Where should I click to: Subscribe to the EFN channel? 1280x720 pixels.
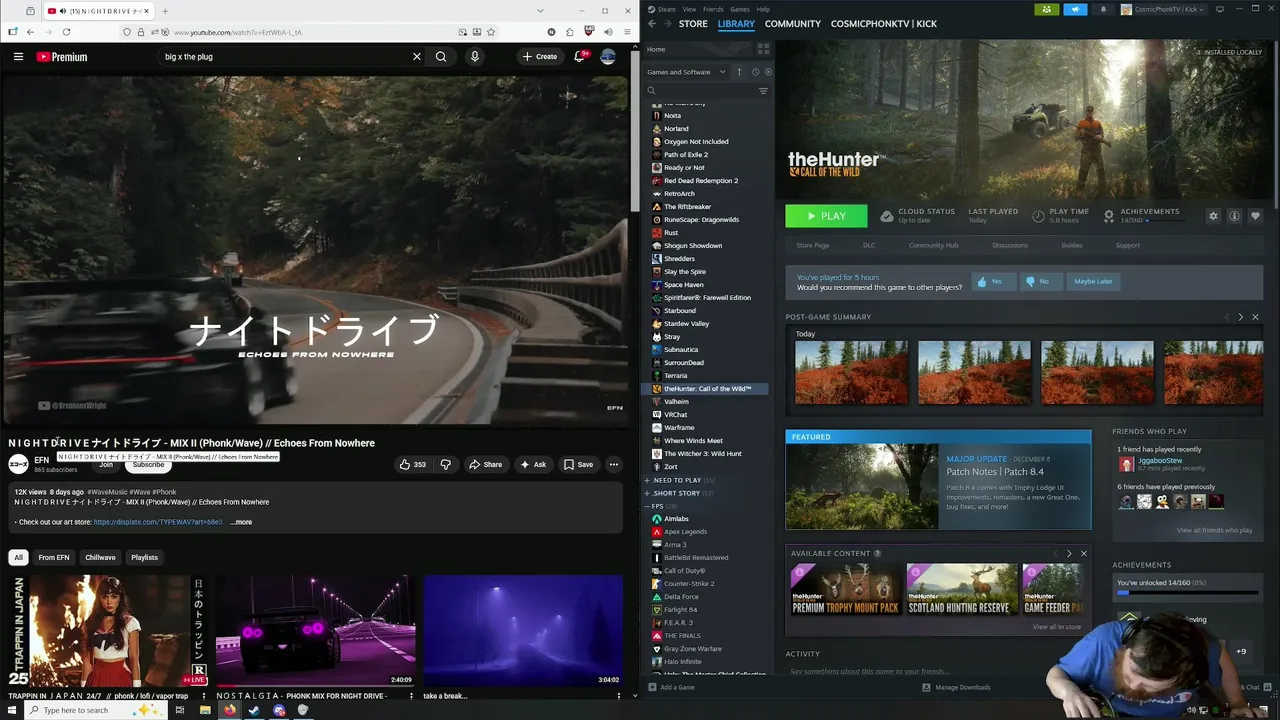[x=148, y=465]
